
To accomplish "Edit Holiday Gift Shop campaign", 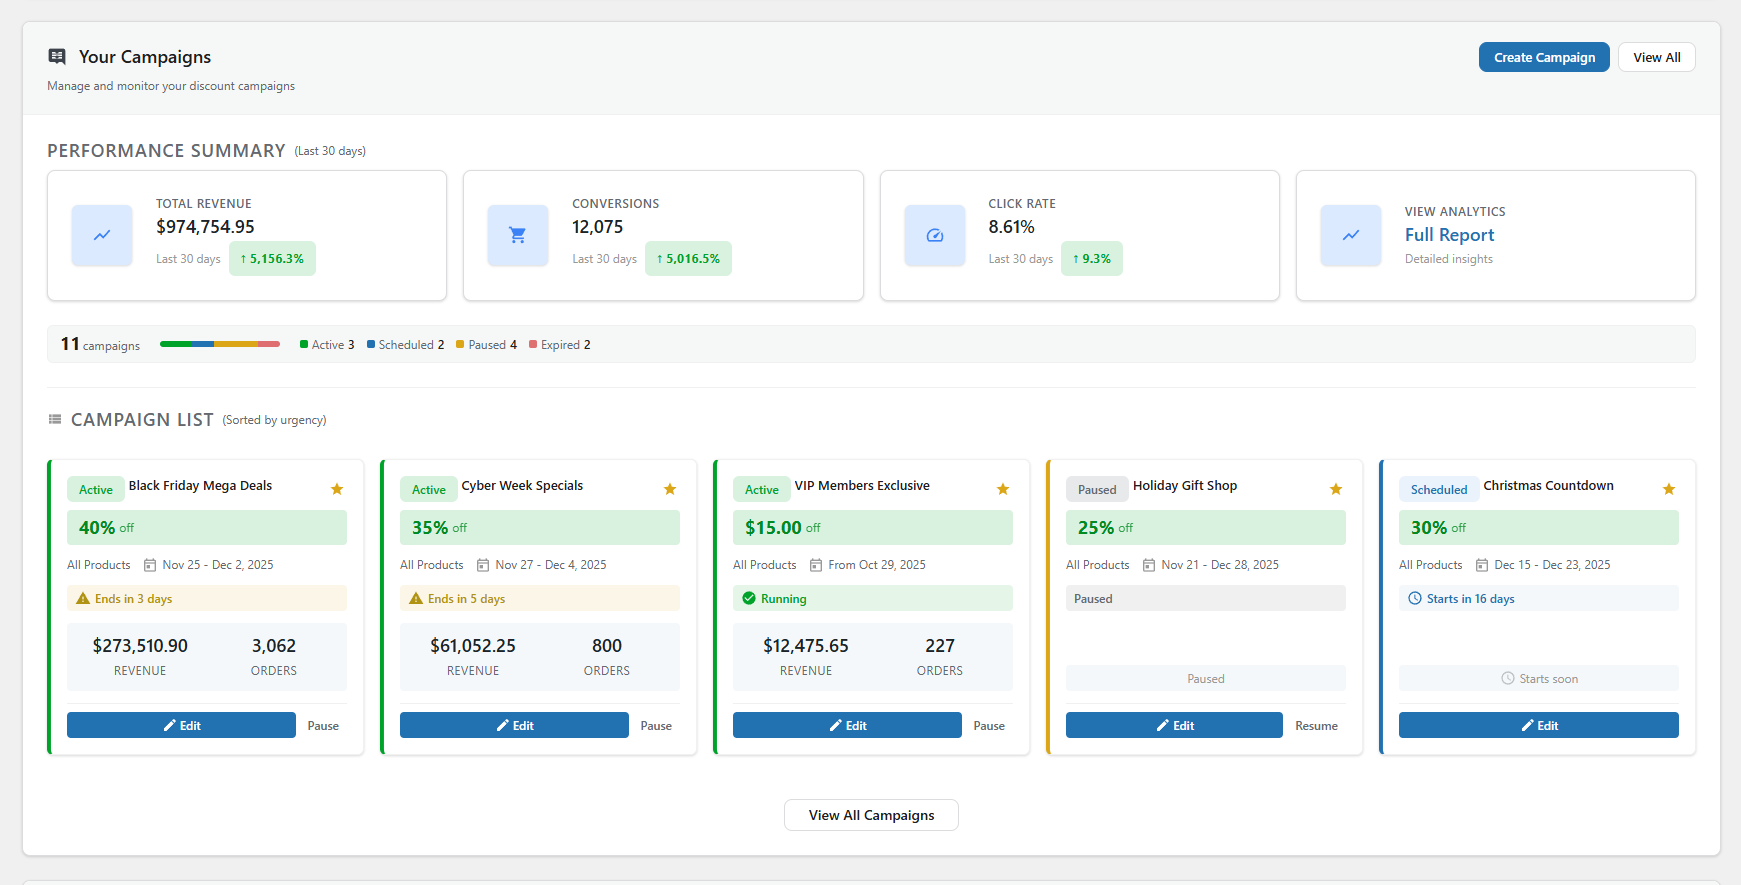I will click(1174, 725).
